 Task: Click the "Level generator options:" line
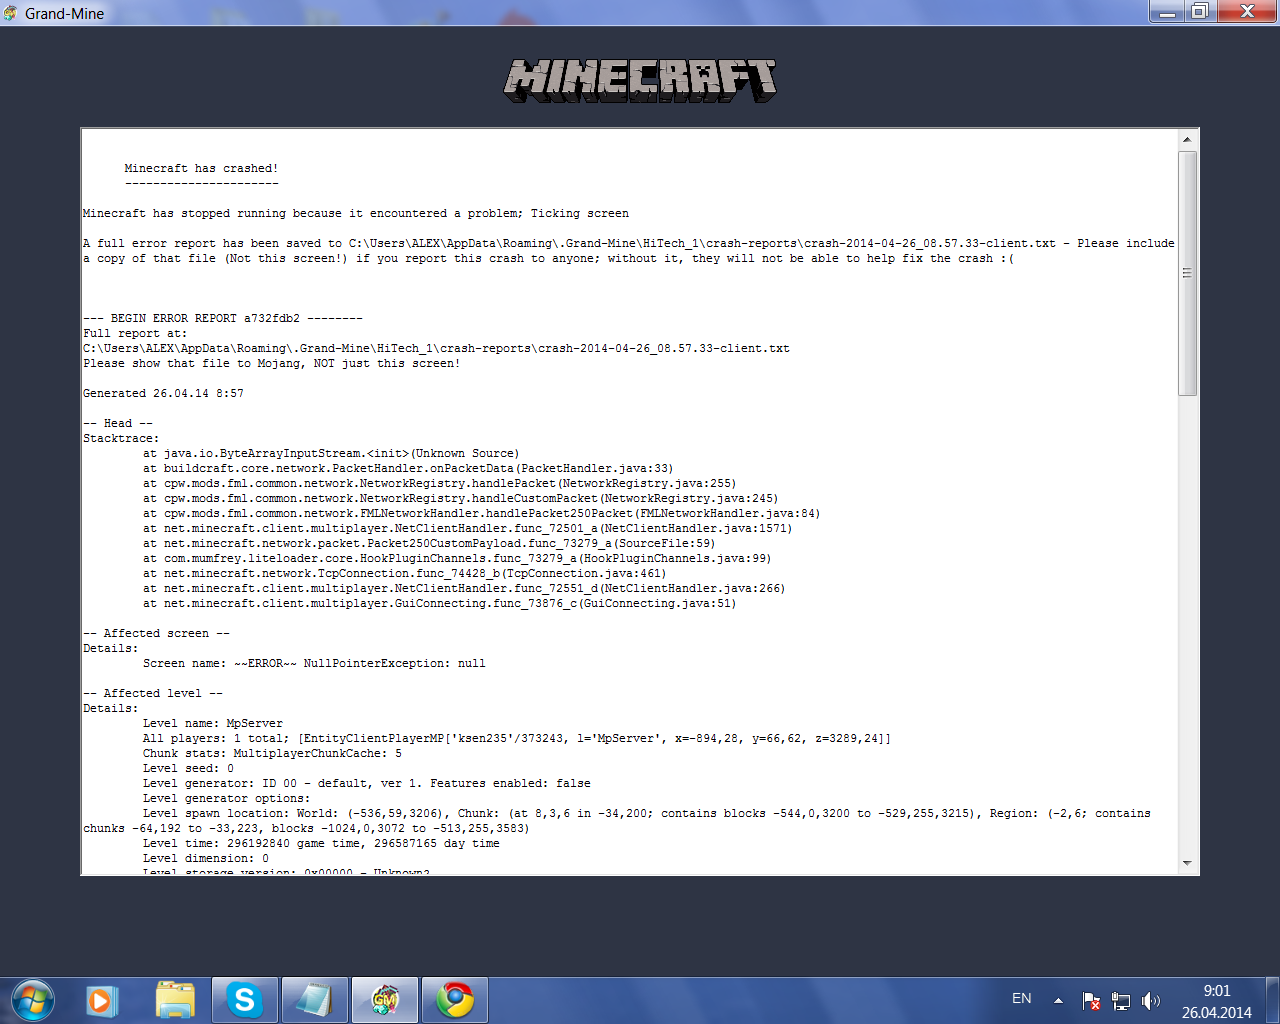click(227, 798)
